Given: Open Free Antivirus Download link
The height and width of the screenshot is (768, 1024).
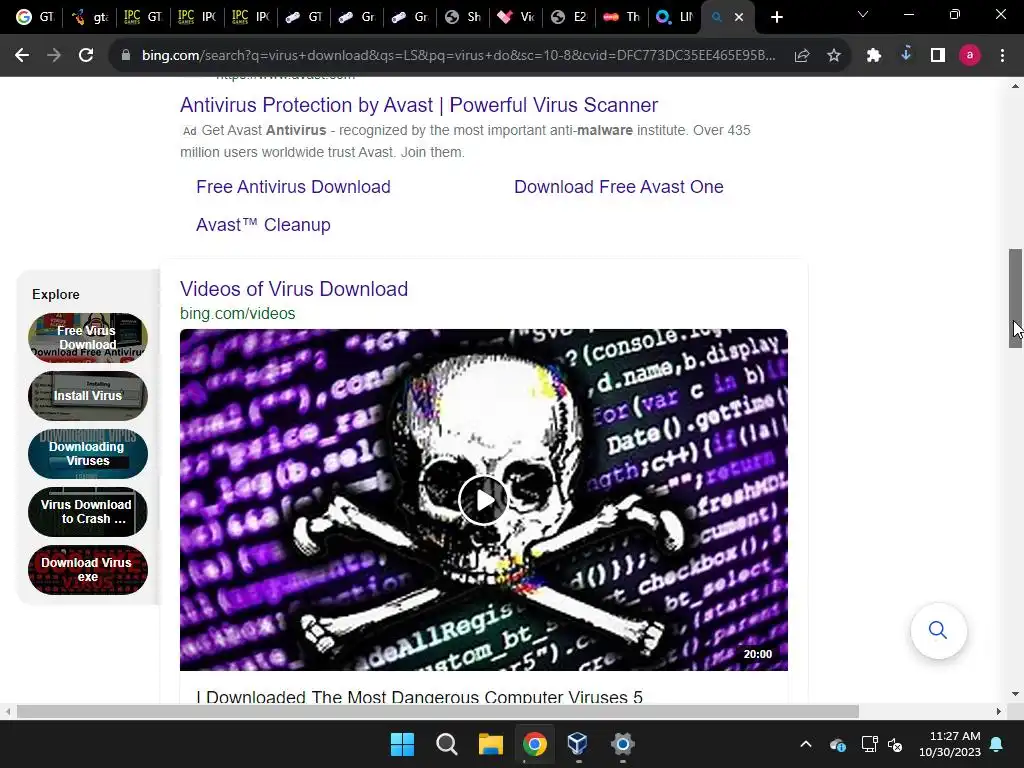Looking at the screenshot, I should 293,187.
